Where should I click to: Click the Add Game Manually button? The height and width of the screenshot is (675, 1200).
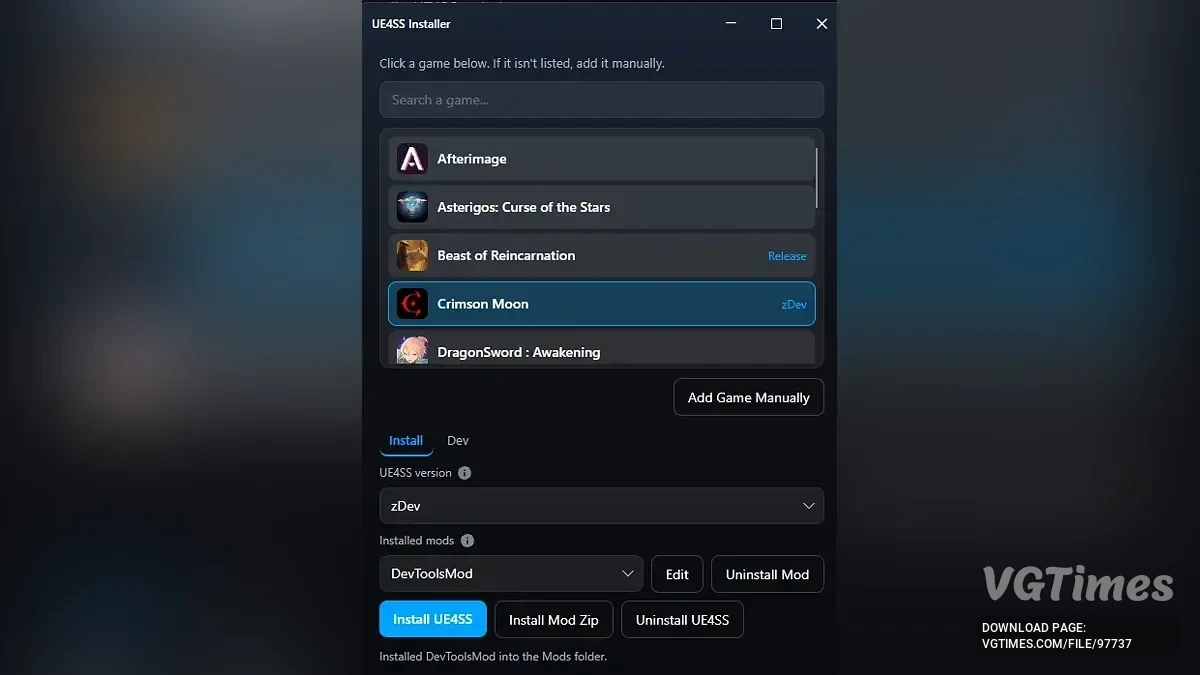pyautogui.click(x=749, y=397)
